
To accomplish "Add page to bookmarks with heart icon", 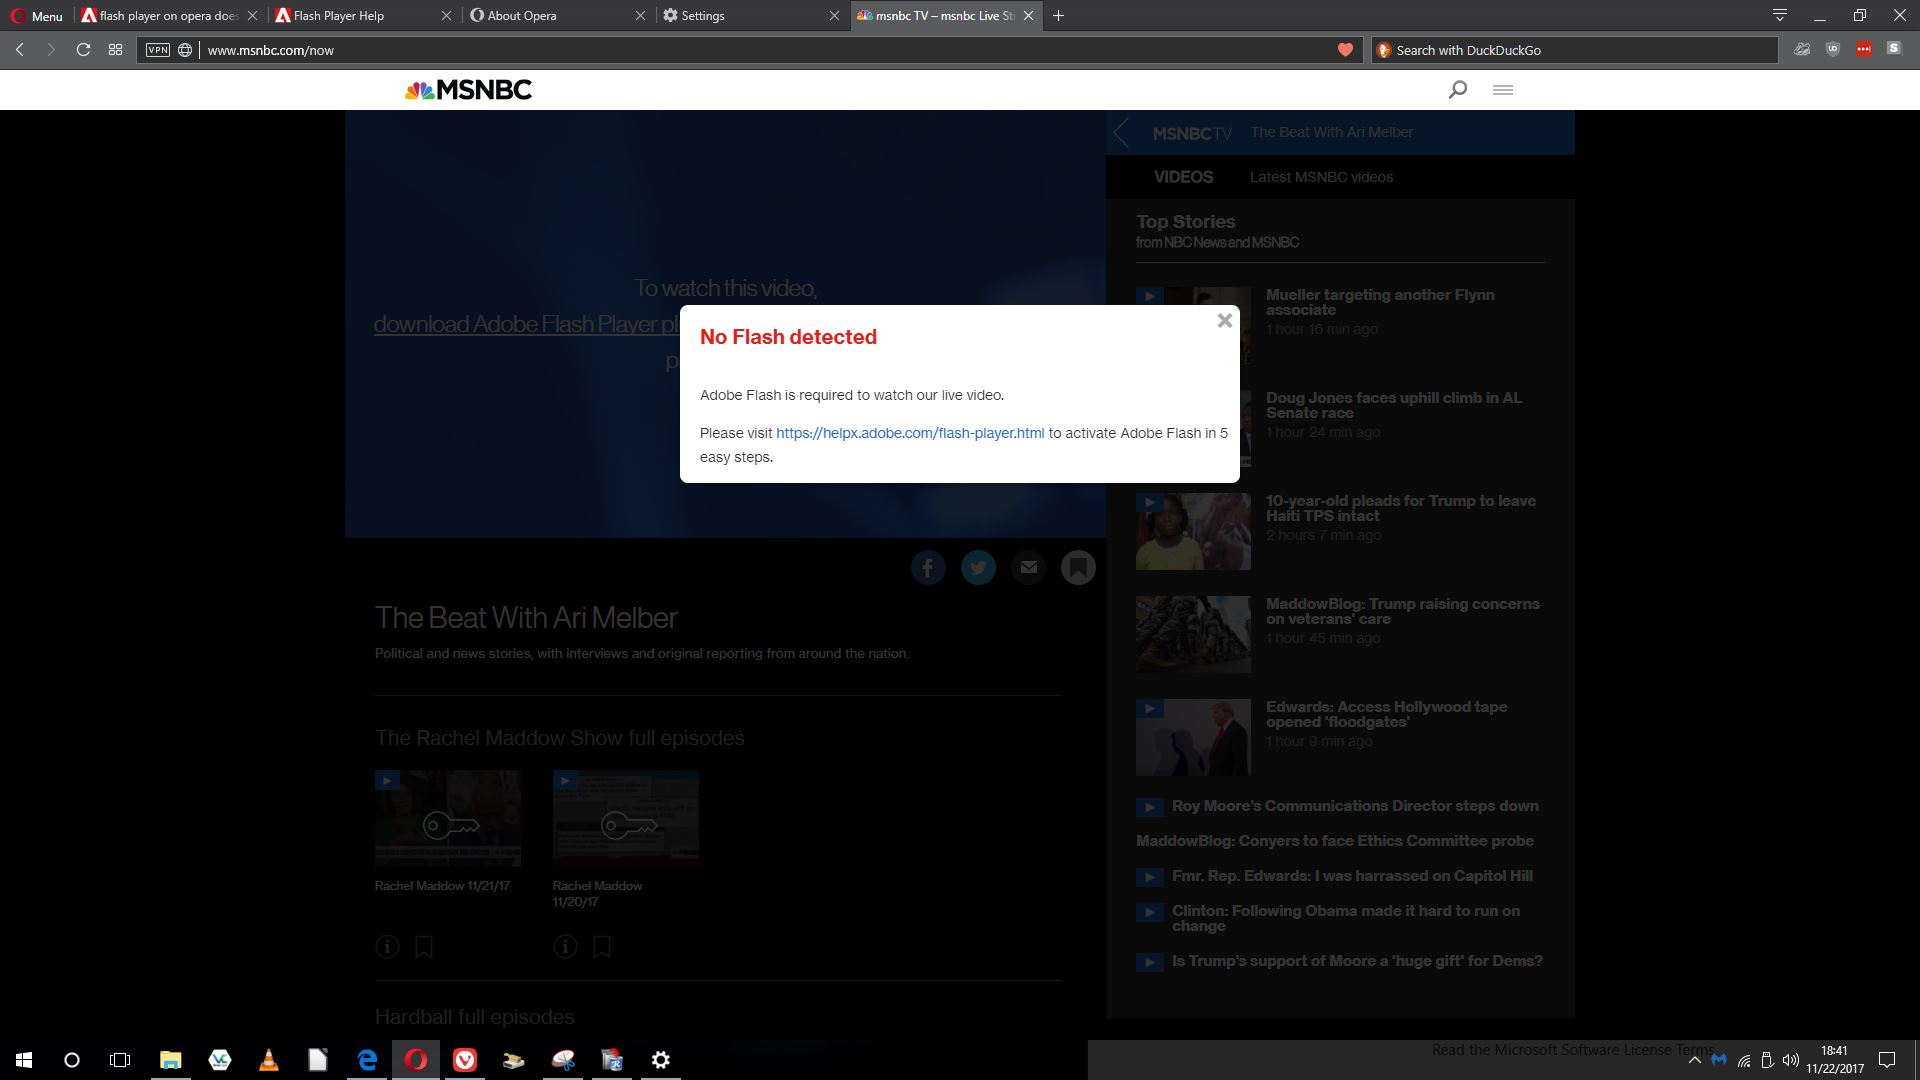I will (1345, 50).
